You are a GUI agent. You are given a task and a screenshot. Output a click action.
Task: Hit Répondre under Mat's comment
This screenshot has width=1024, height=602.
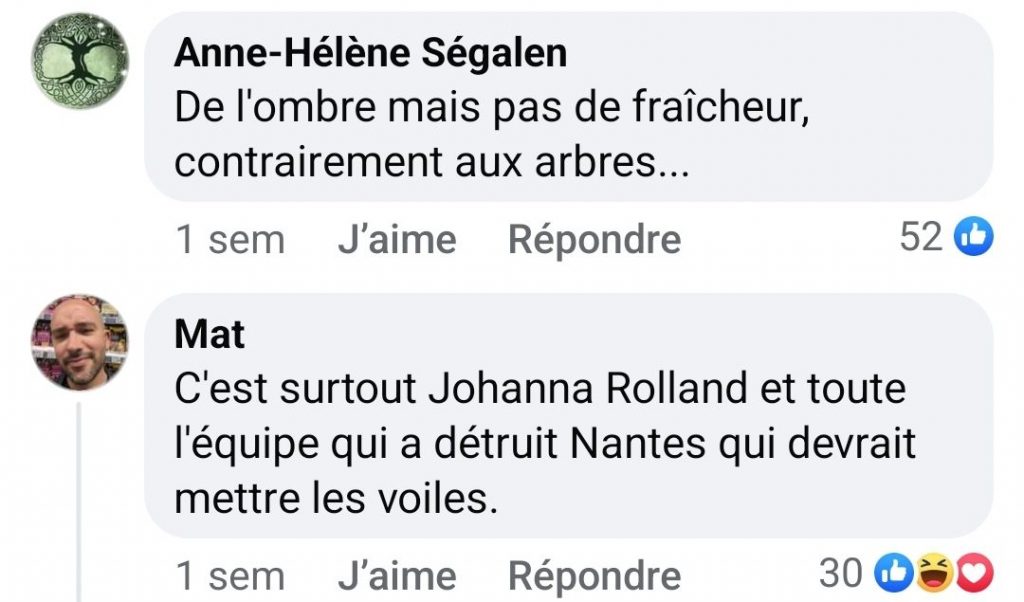click(x=594, y=576)
